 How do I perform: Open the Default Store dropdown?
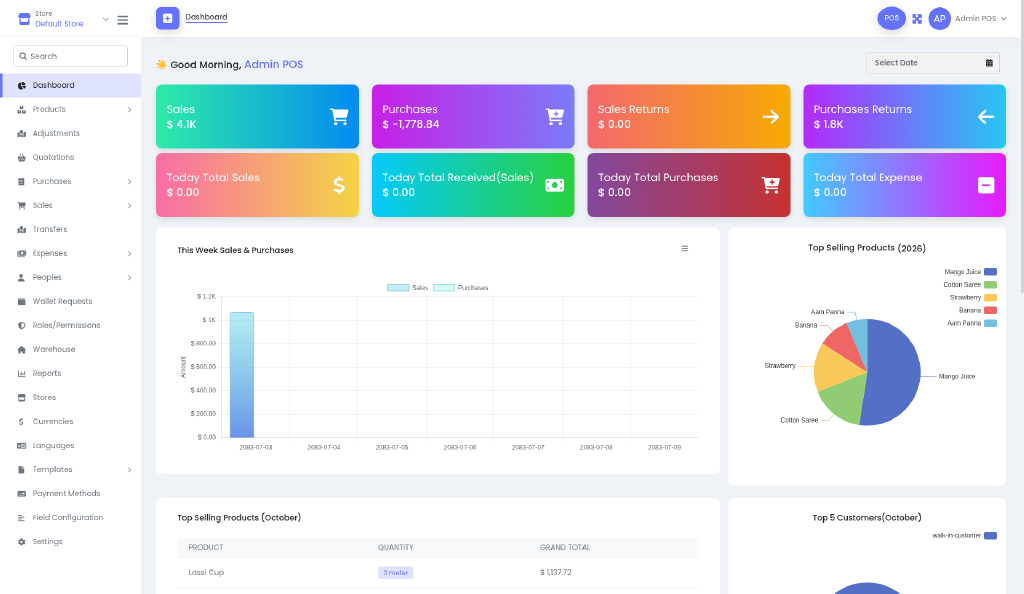pyautogui.click(x=63, y=19)
